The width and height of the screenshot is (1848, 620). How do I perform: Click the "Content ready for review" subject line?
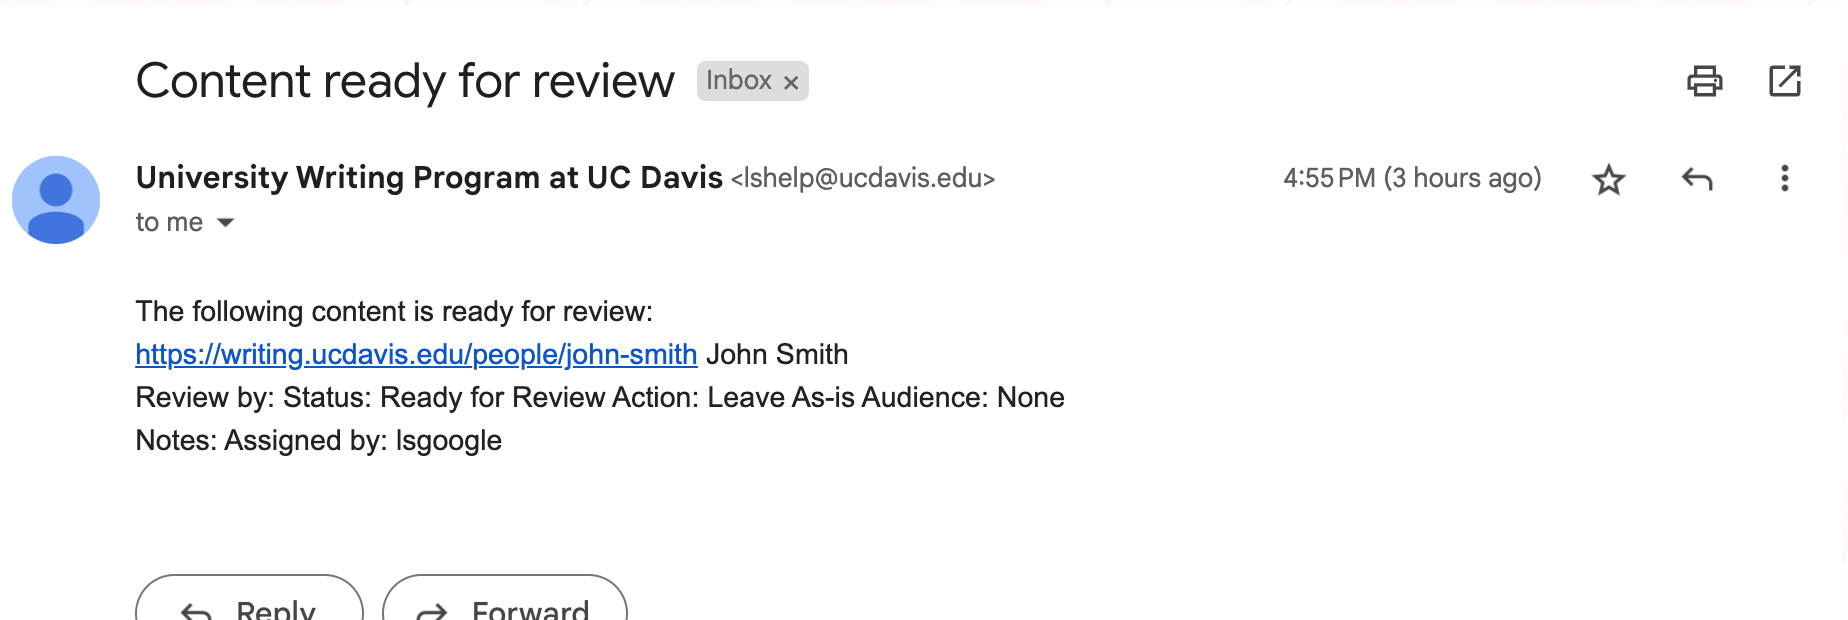point(405,81)
